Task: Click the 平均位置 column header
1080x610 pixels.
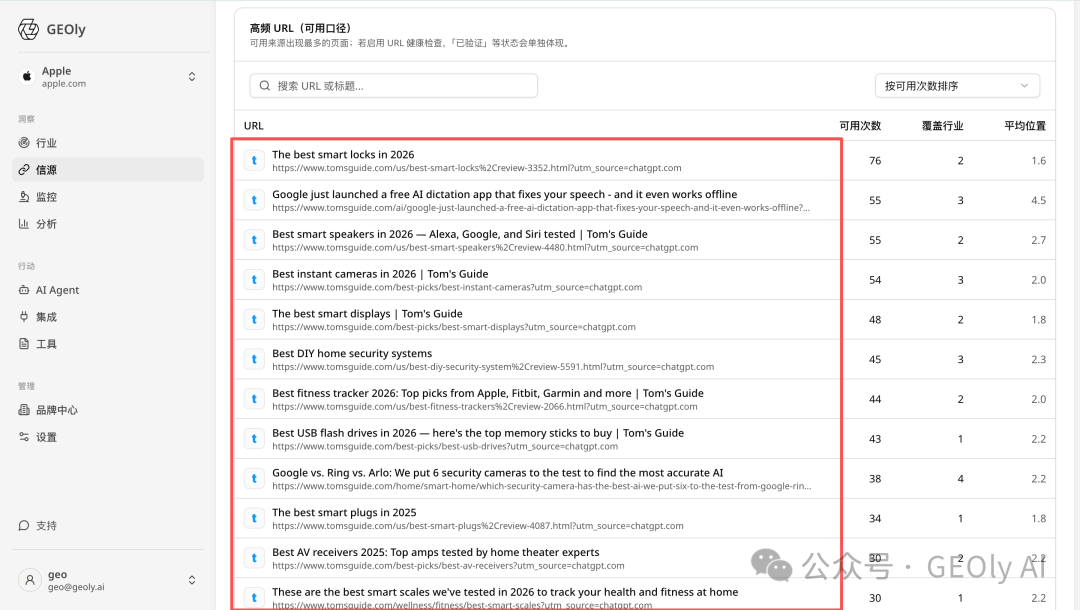Action: (1025, 126)
